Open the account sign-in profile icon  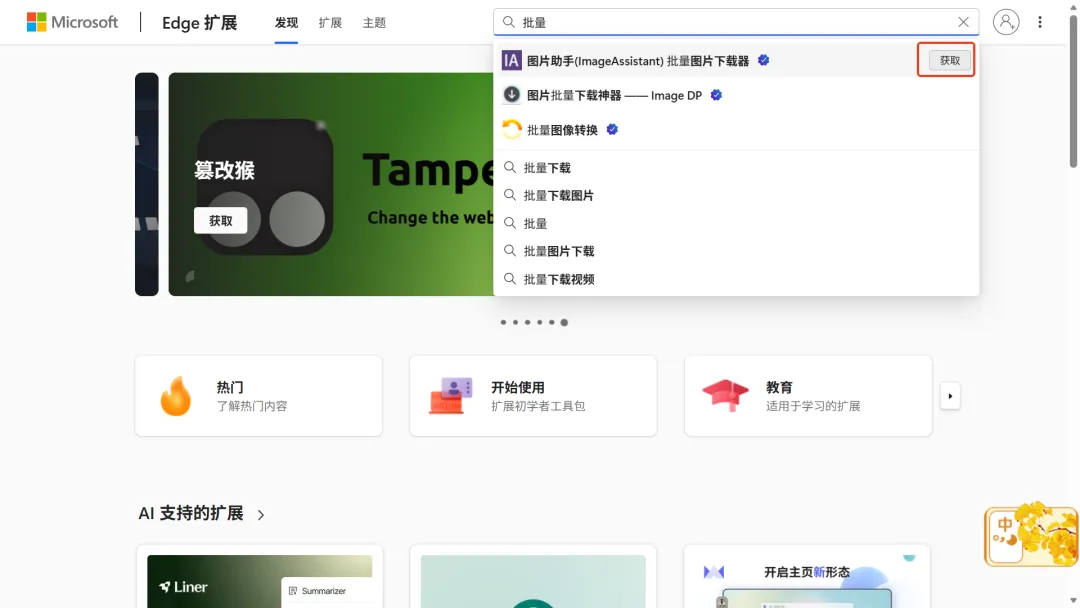coord(1006,22)
